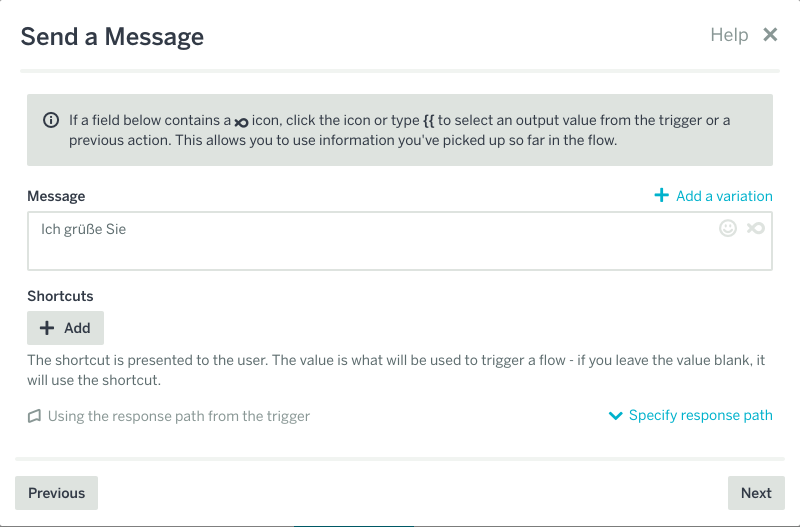
Task: Expand the Specify response path chevron
Action: click(616, 416)
